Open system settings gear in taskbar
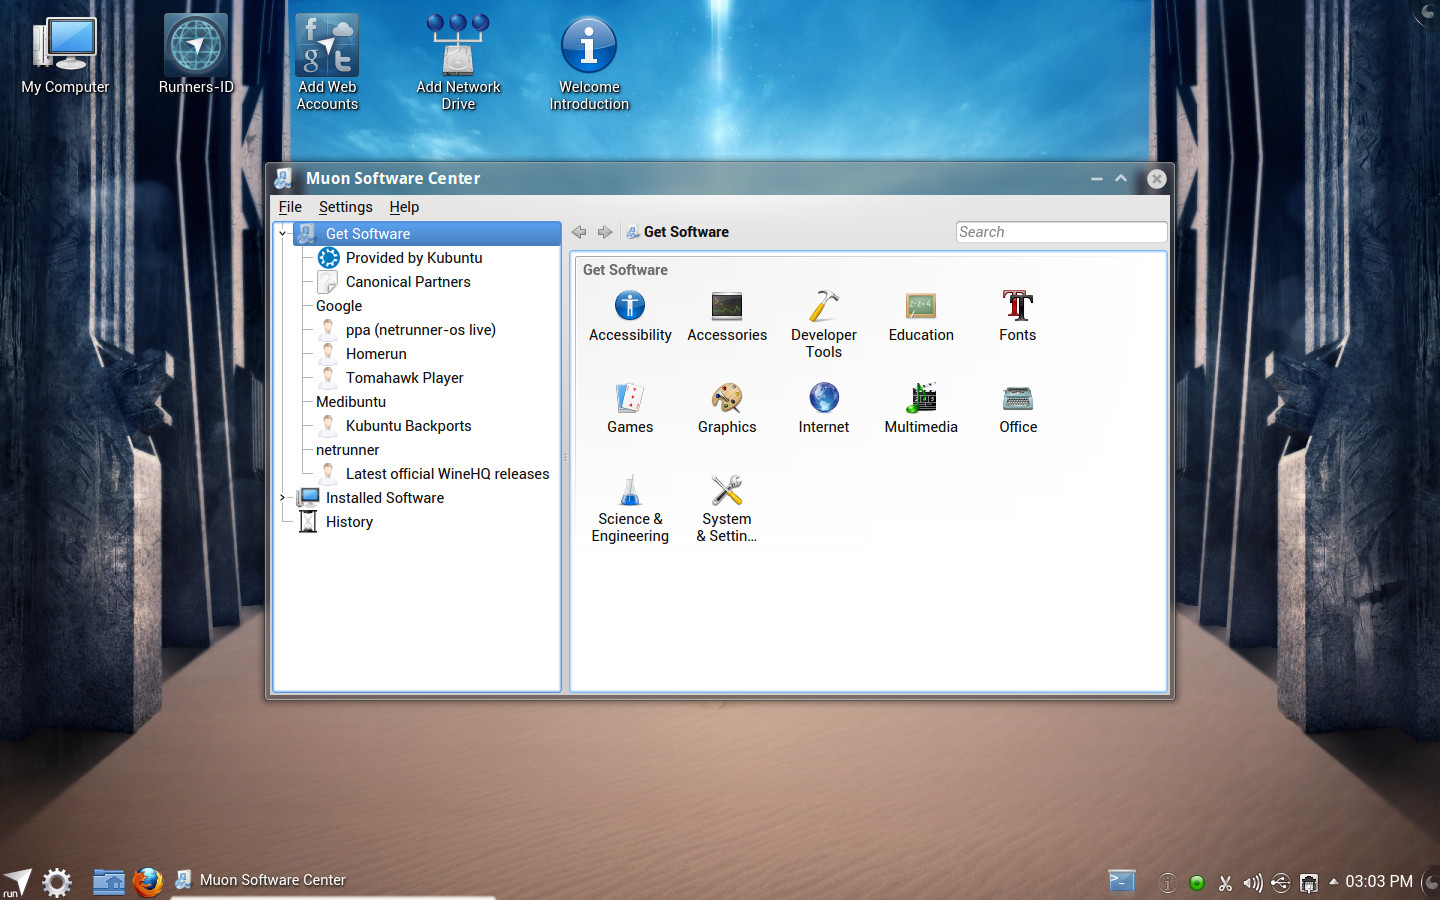Image resolution: width=1440 pixels, height=900 pixels. (x=57, y=882)
